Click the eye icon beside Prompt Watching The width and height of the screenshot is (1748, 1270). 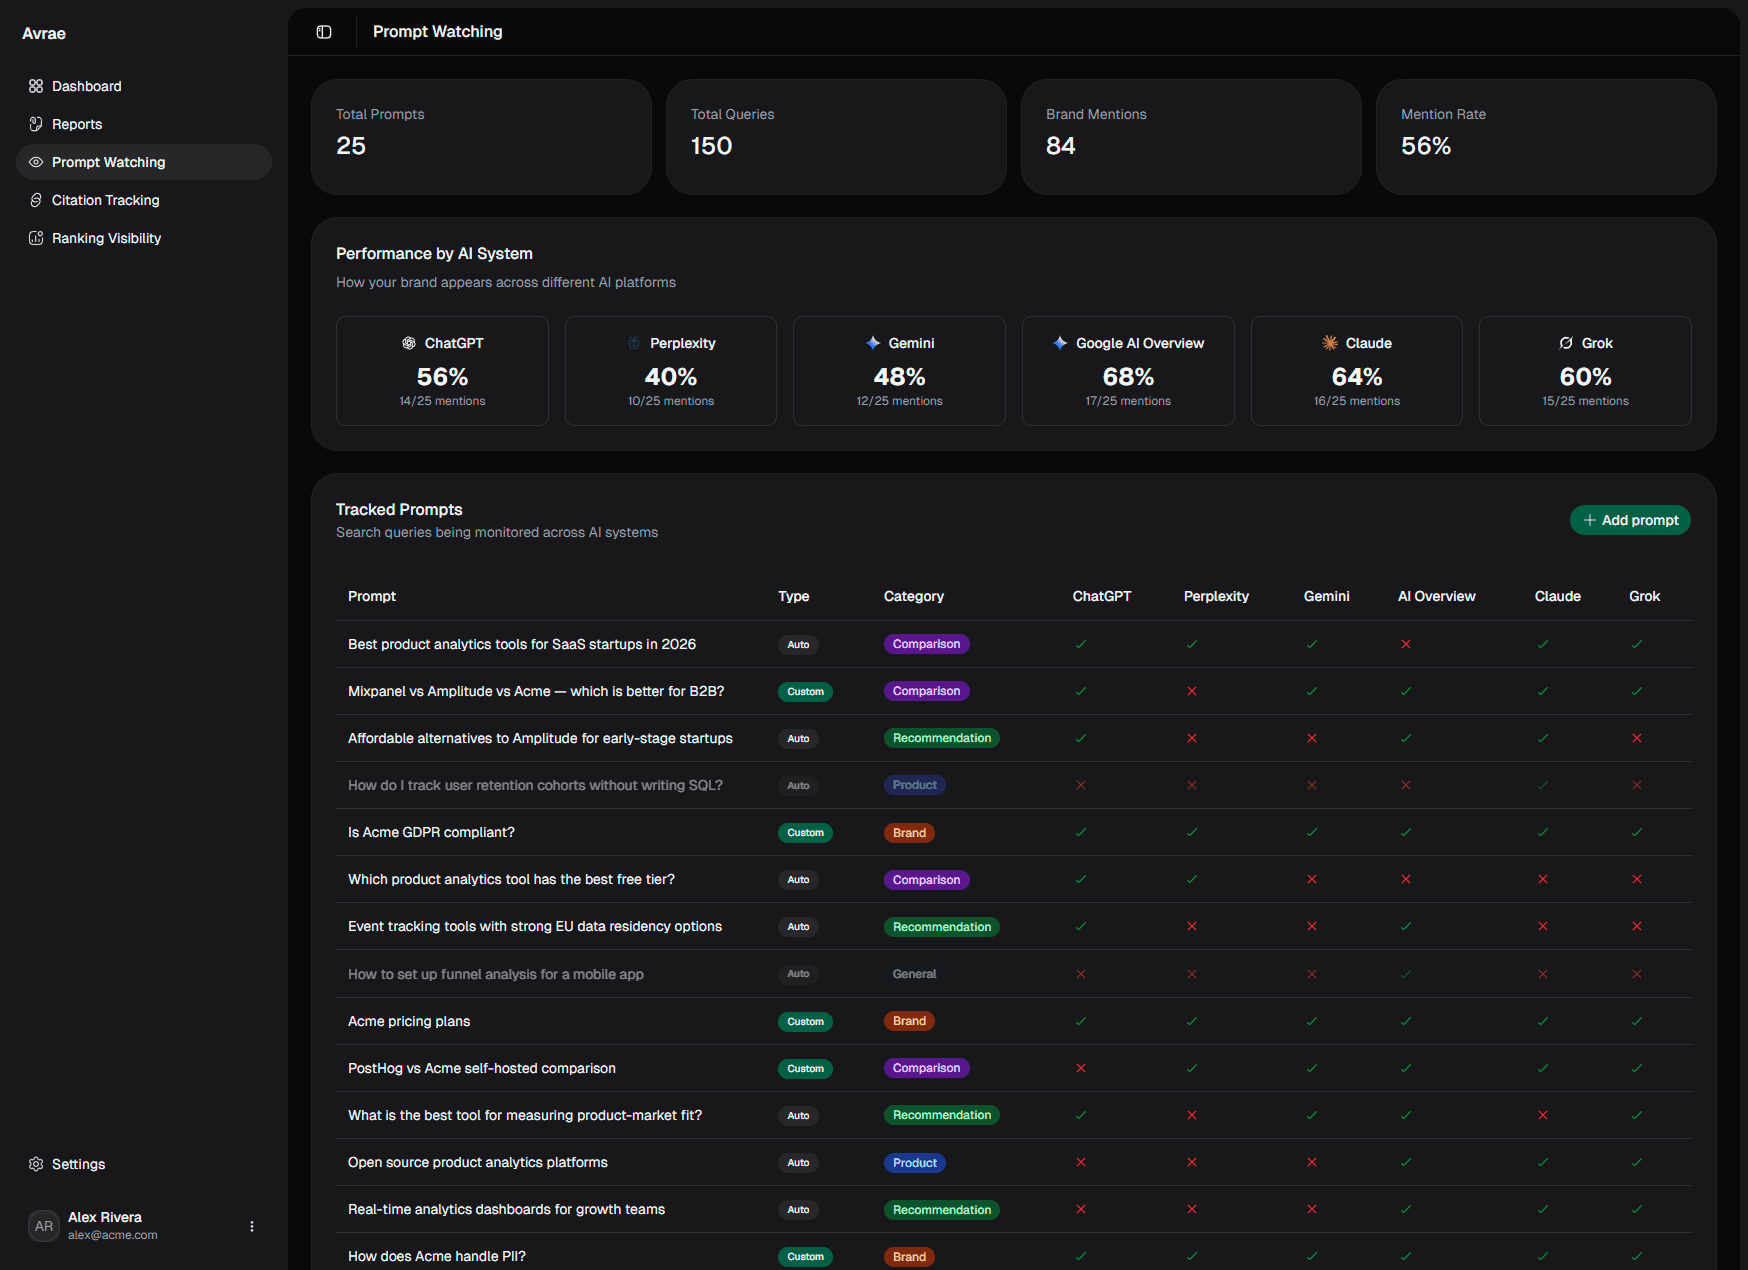(36, 162)
